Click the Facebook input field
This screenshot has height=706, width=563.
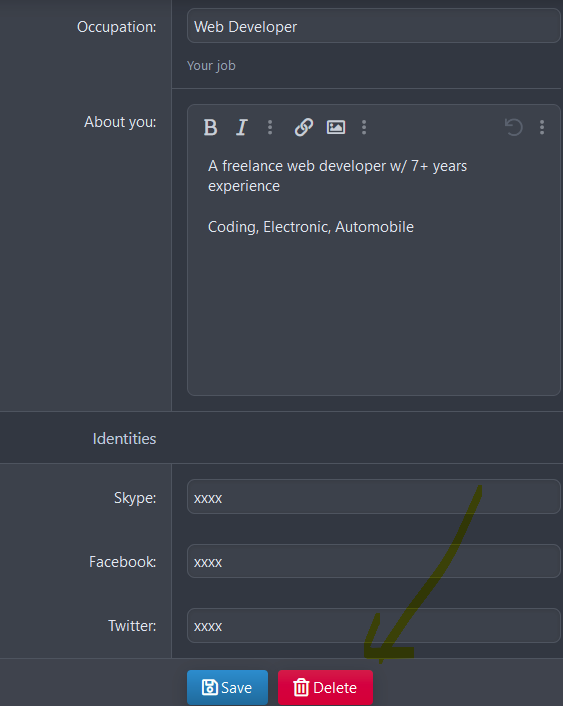[x=373, y=561]
